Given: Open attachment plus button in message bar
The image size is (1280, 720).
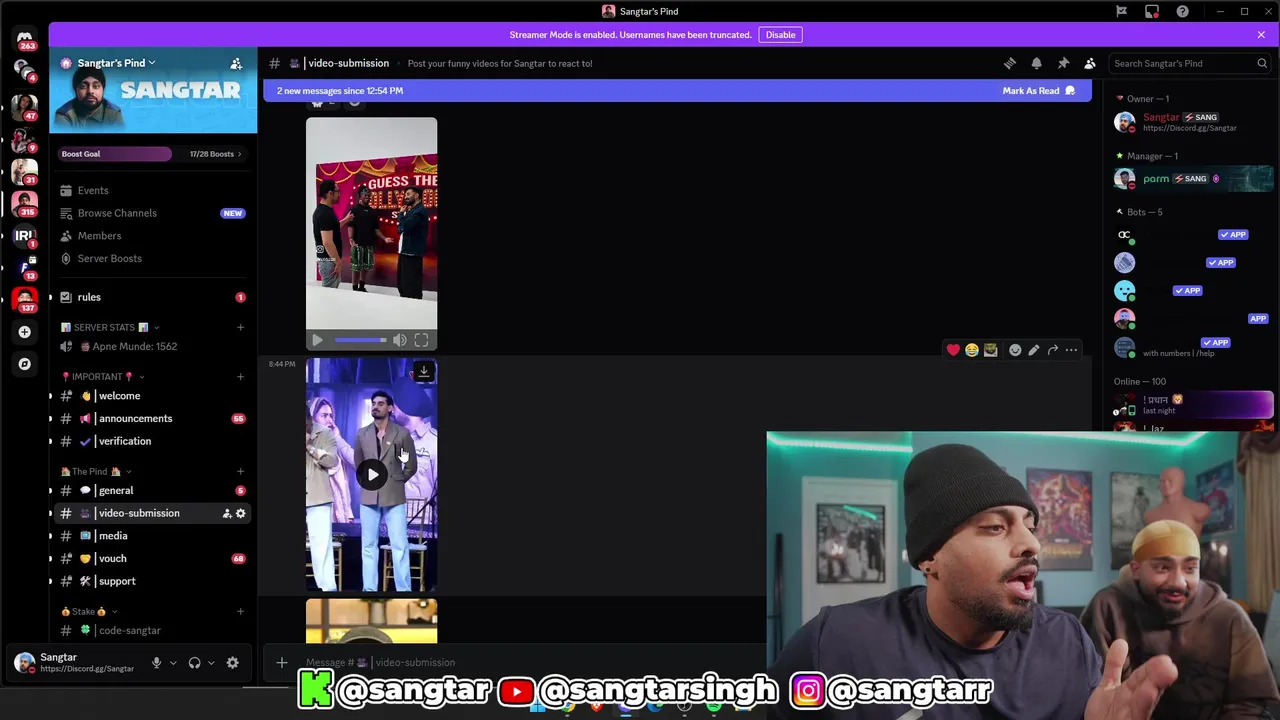Looking at the screenshot, I should point(282,662).
